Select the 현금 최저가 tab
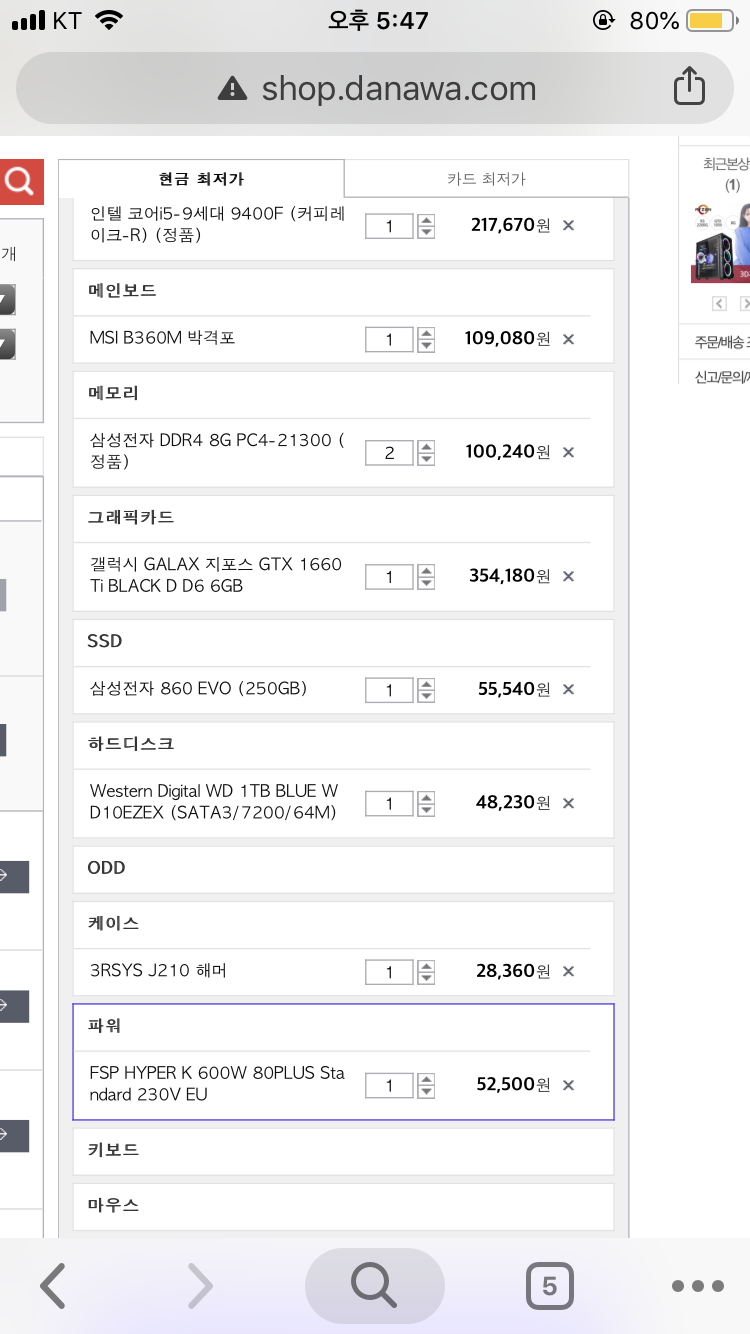Viewport: 750px width, 1334px height. coord(201,179)
